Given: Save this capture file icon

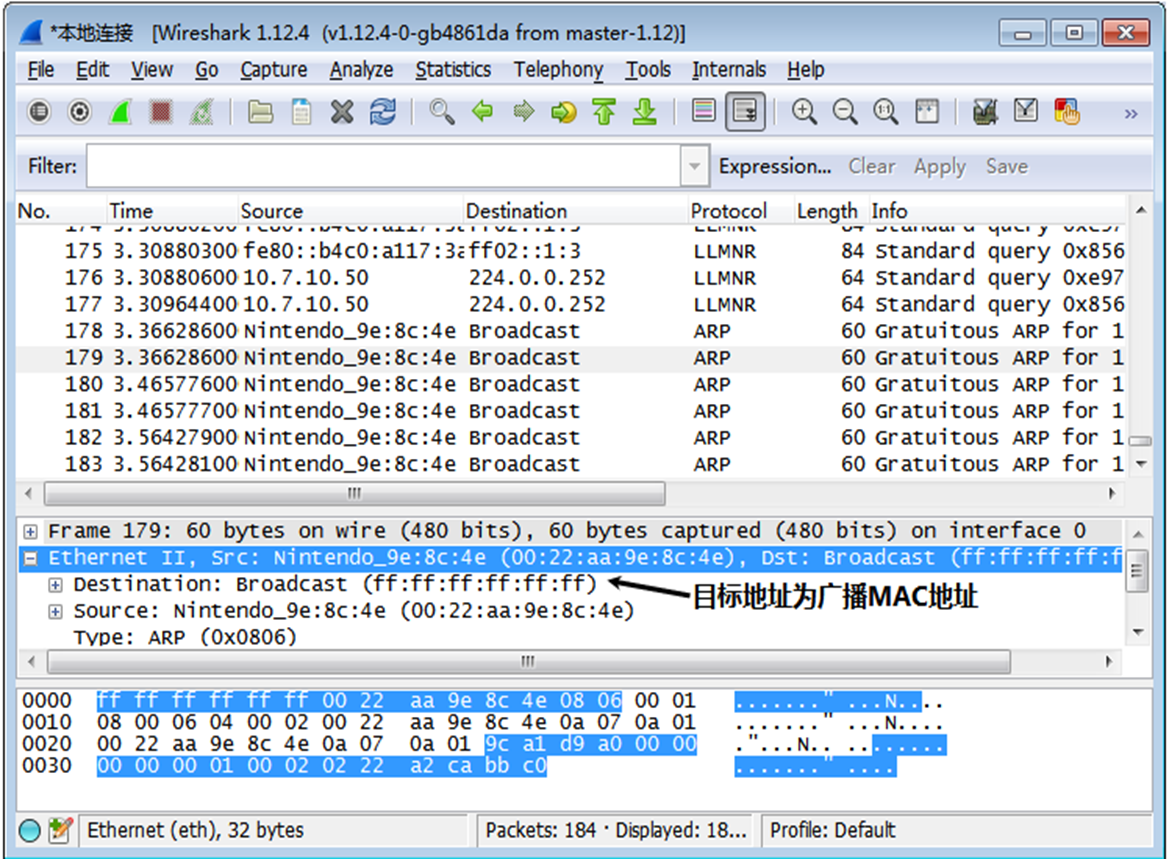Looking at the screenshot, I should click(301, 112).
